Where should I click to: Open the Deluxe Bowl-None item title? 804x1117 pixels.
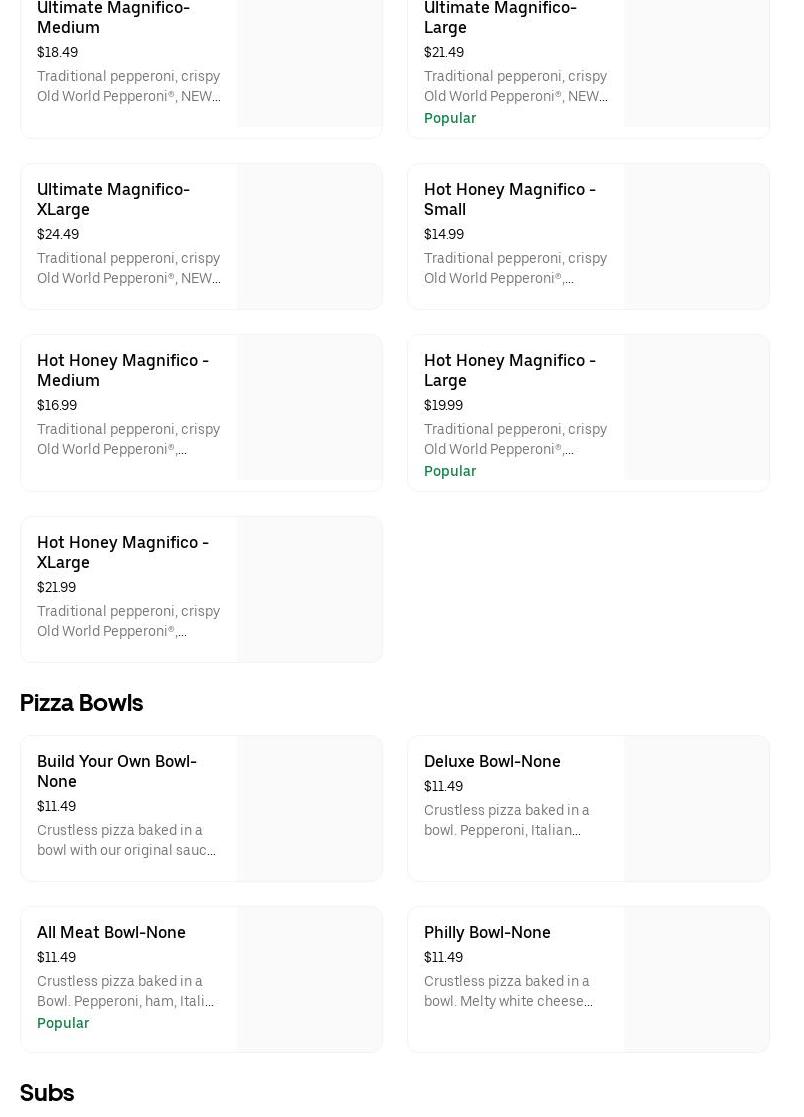[492, 761]
